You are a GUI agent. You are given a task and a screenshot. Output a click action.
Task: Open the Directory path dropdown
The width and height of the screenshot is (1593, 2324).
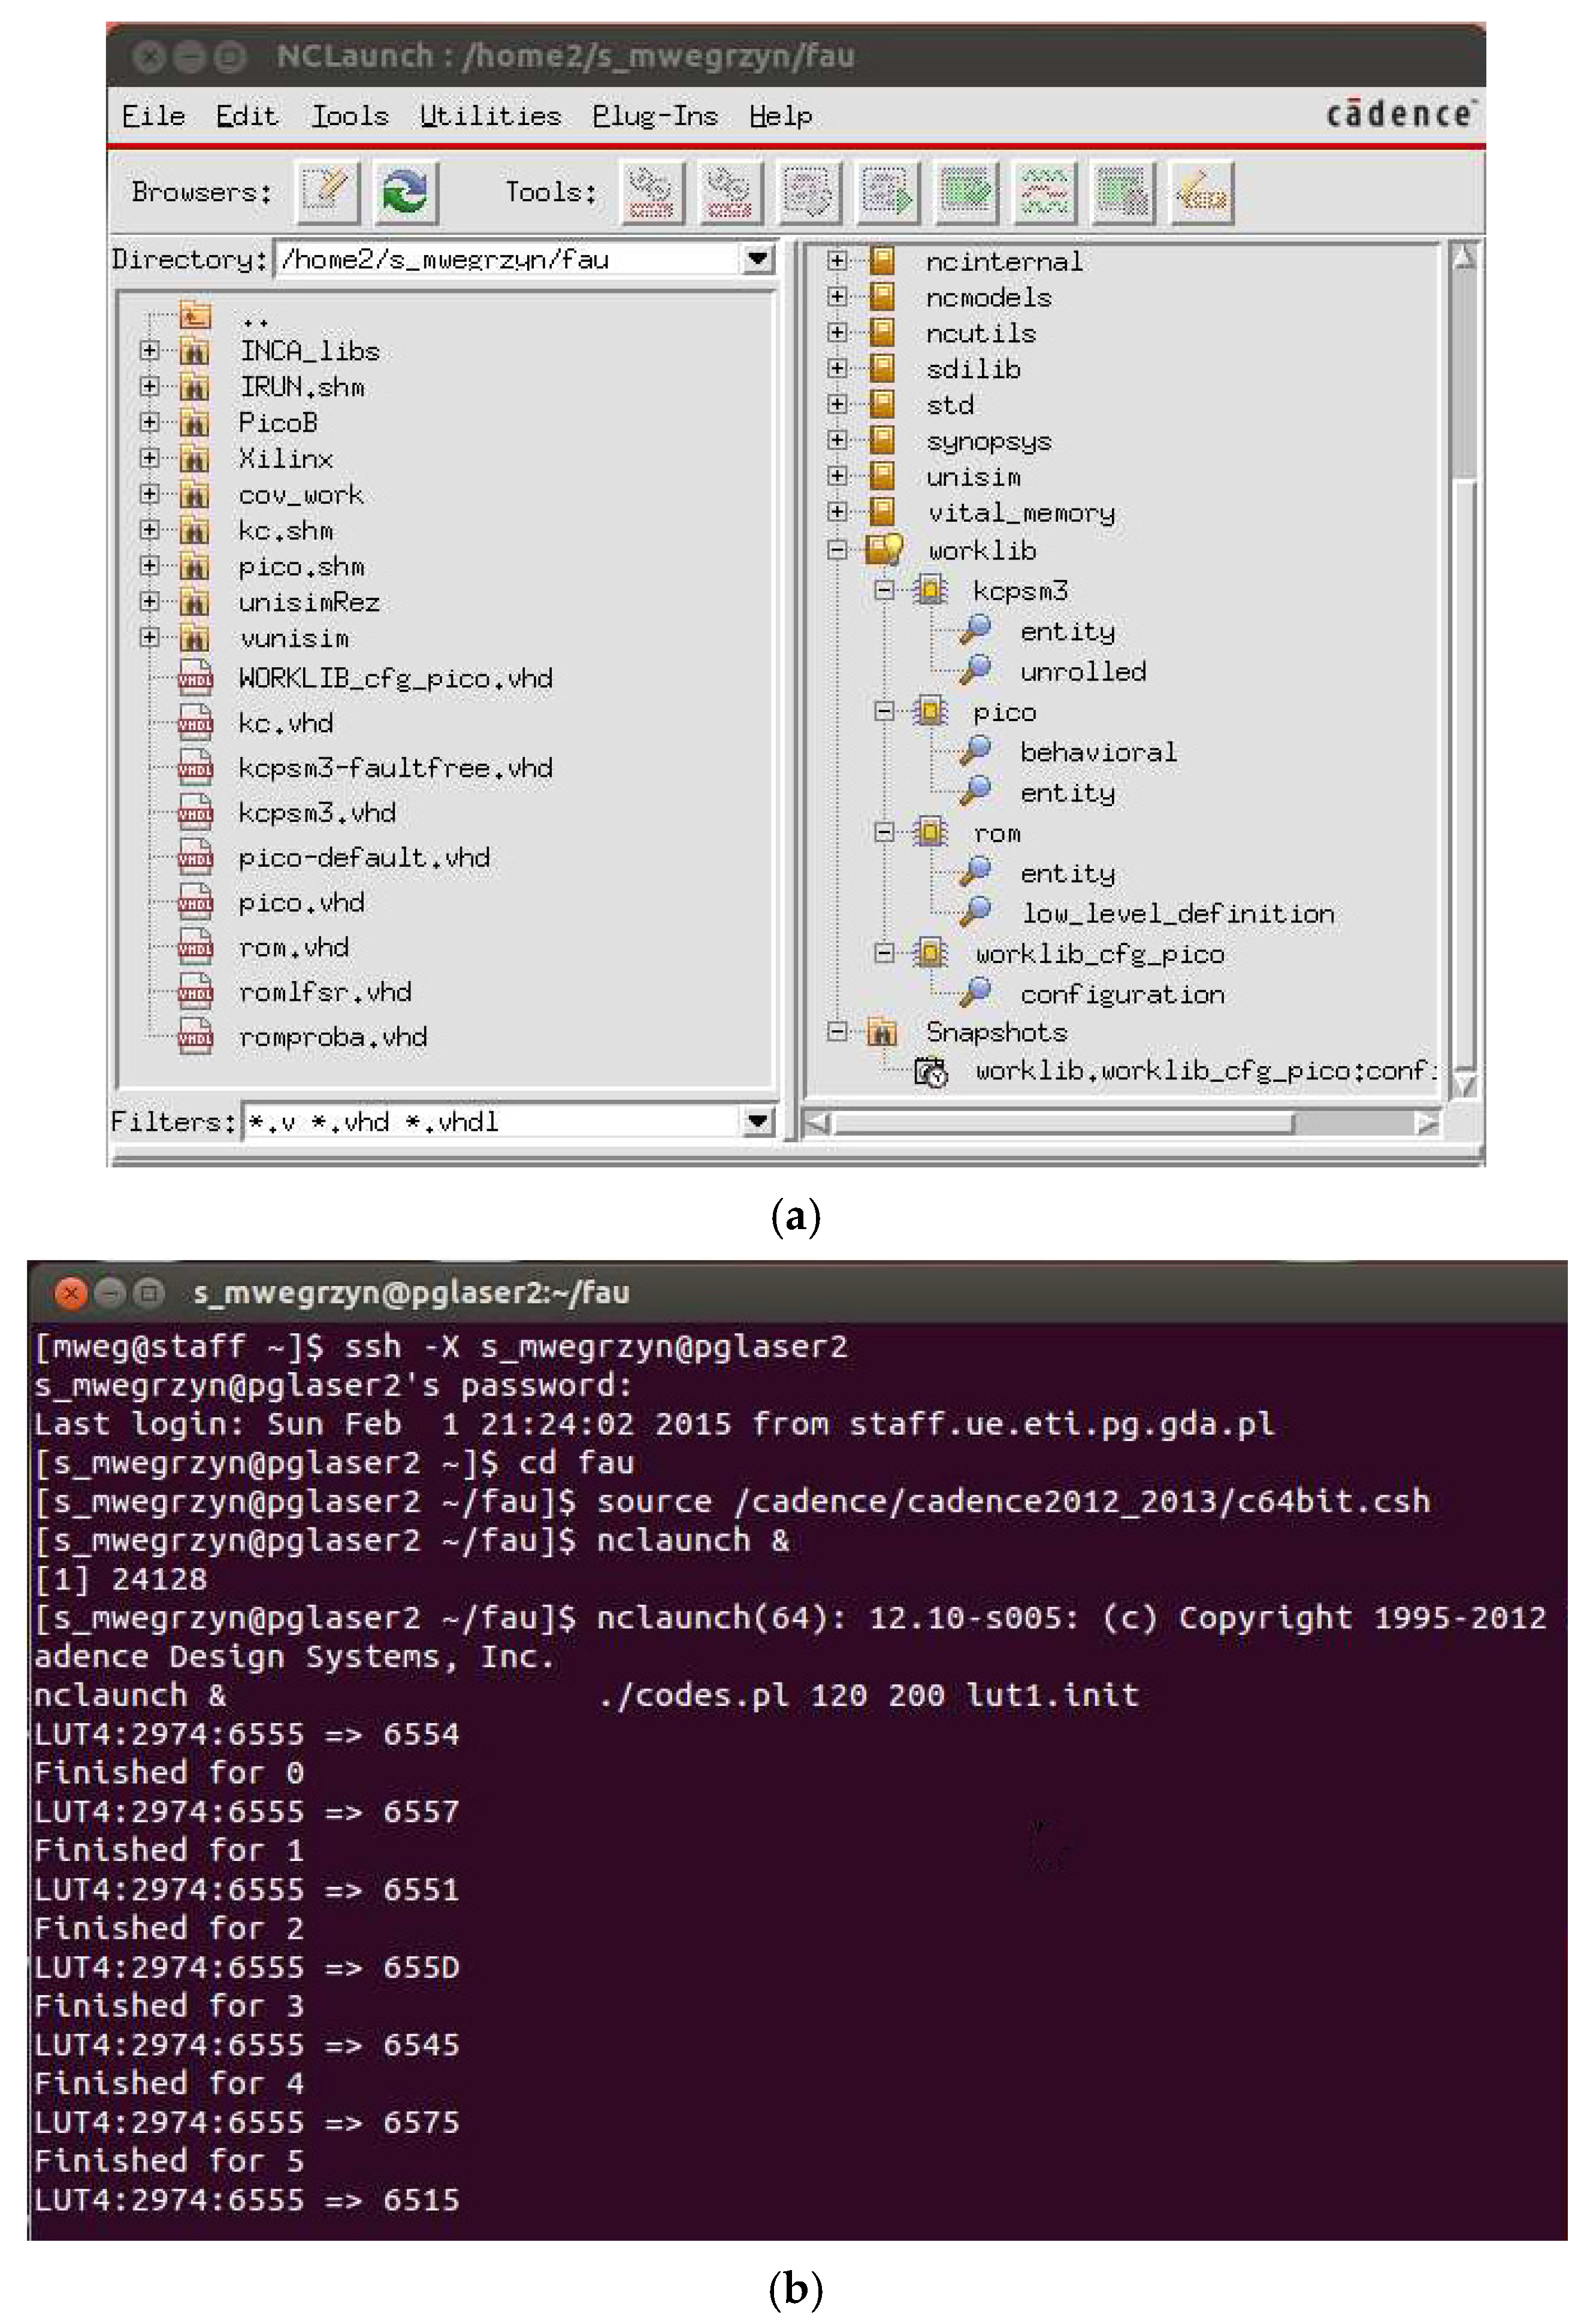point(758,259)
